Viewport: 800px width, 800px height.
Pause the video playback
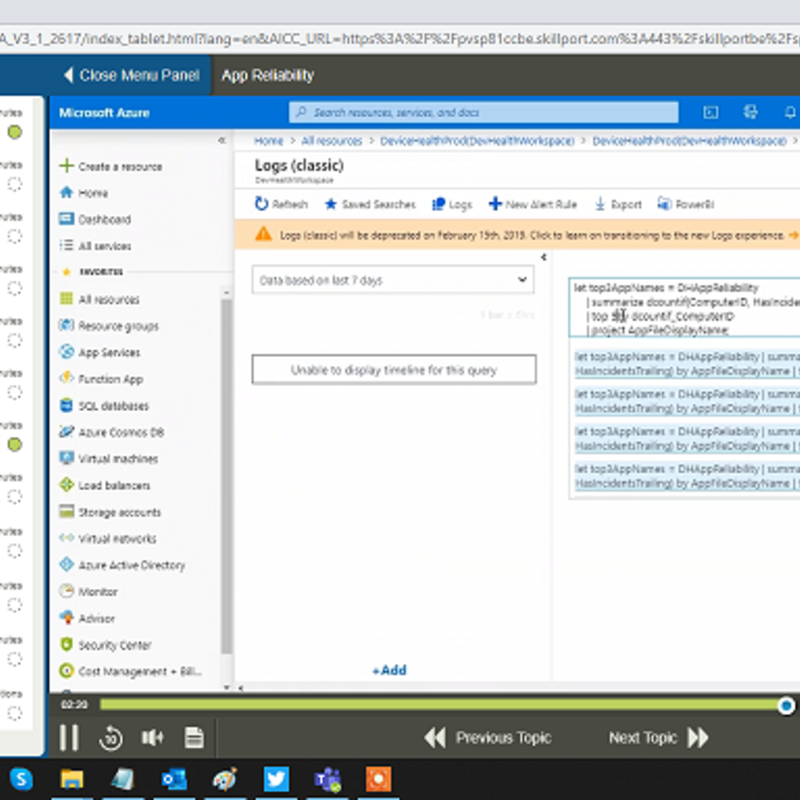click(x=68, y=738)
